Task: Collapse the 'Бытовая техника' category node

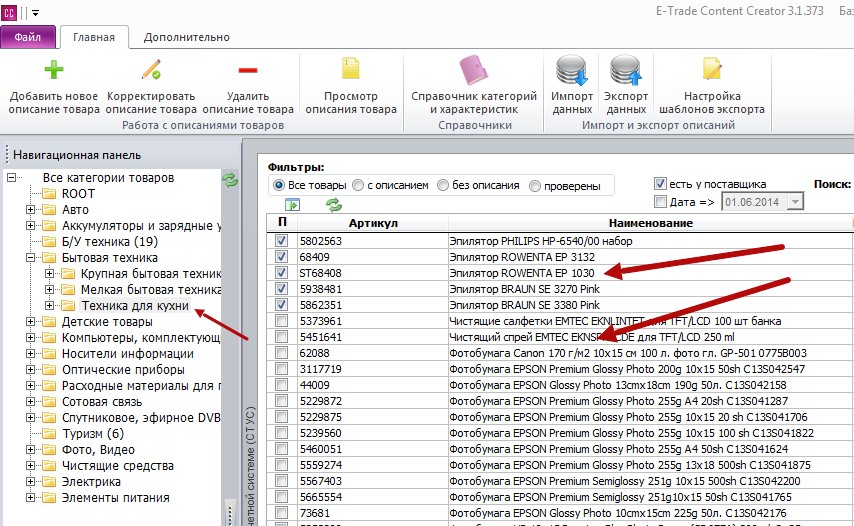Action: click(x=30, y=258)
